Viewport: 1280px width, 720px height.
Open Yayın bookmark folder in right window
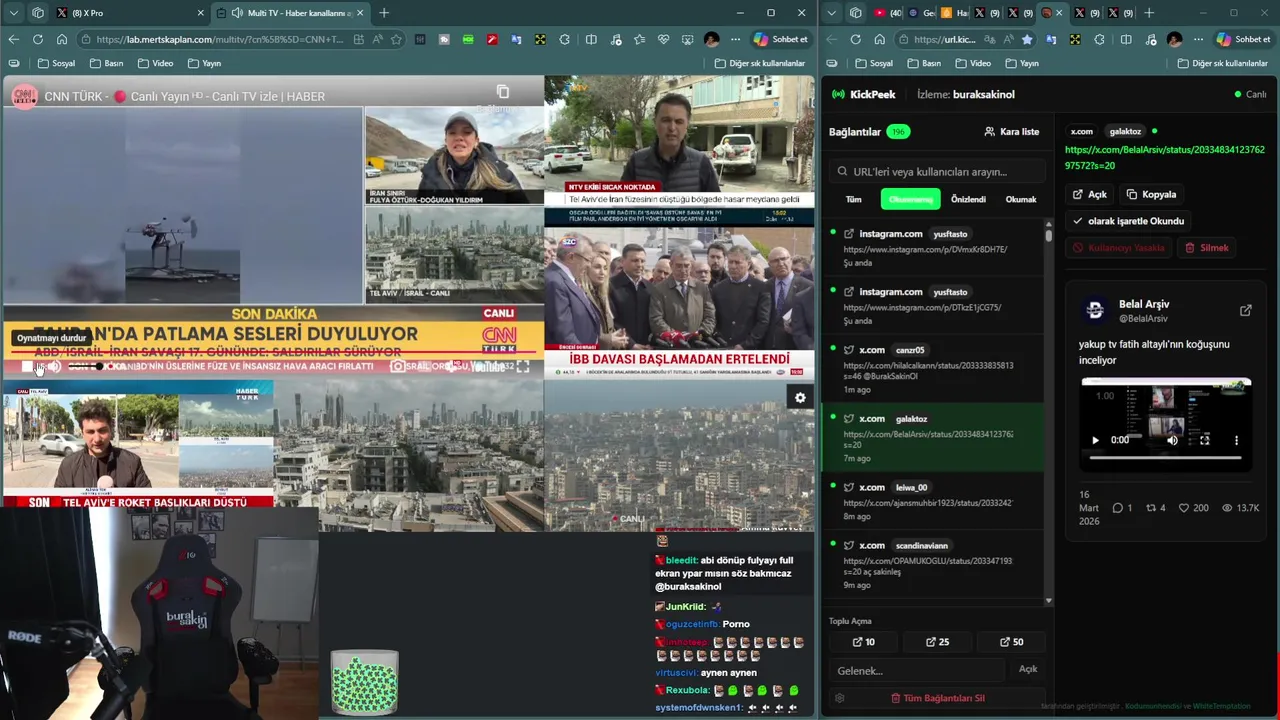pos(1022,63)
